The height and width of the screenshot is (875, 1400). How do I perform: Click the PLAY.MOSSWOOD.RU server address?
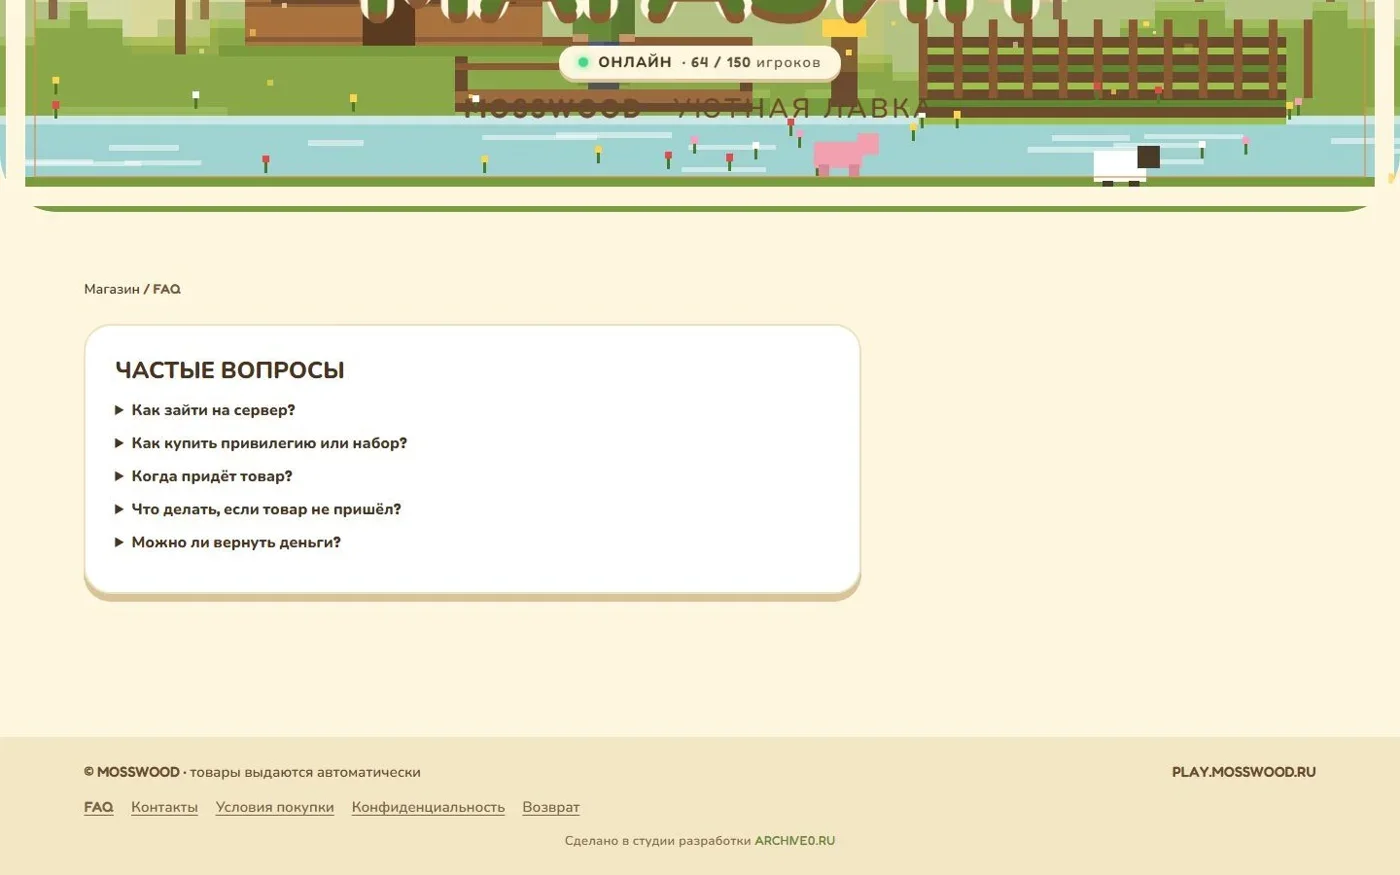[1244, 772]
